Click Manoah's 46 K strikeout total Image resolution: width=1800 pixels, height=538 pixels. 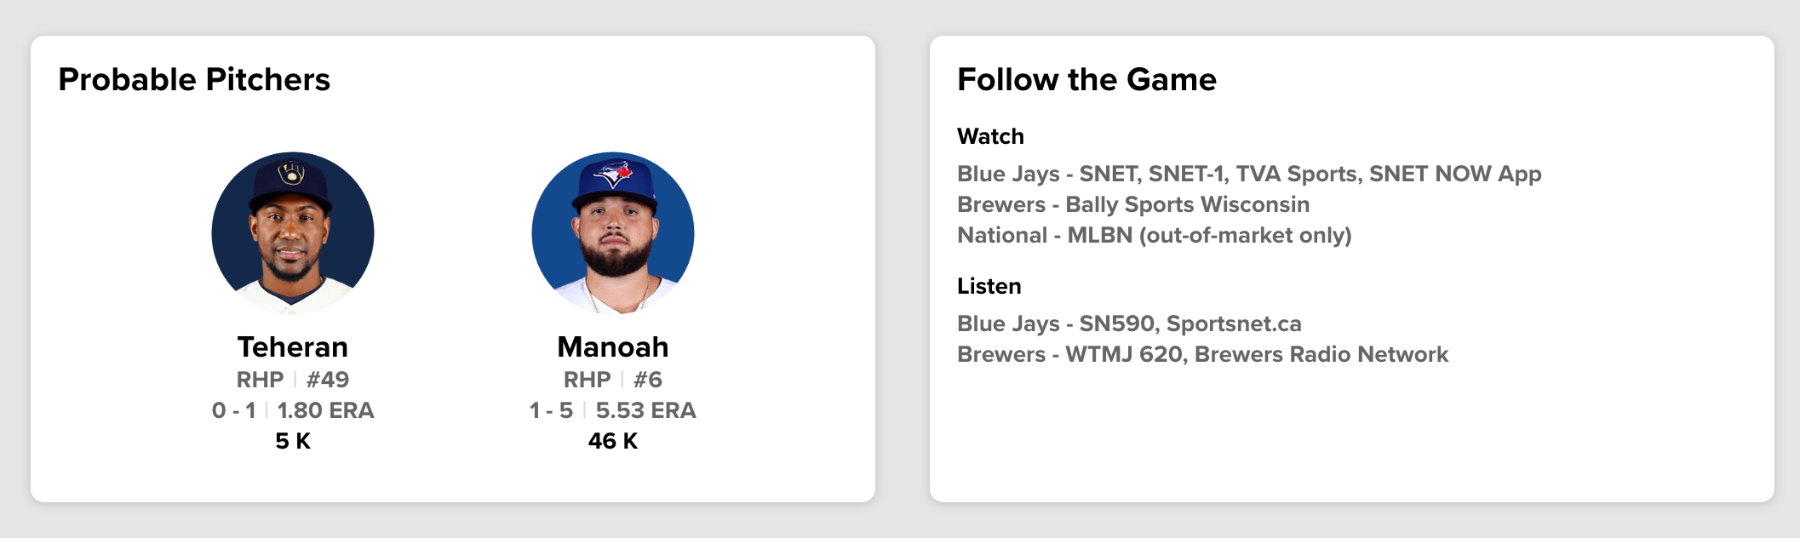coord(613,441)
